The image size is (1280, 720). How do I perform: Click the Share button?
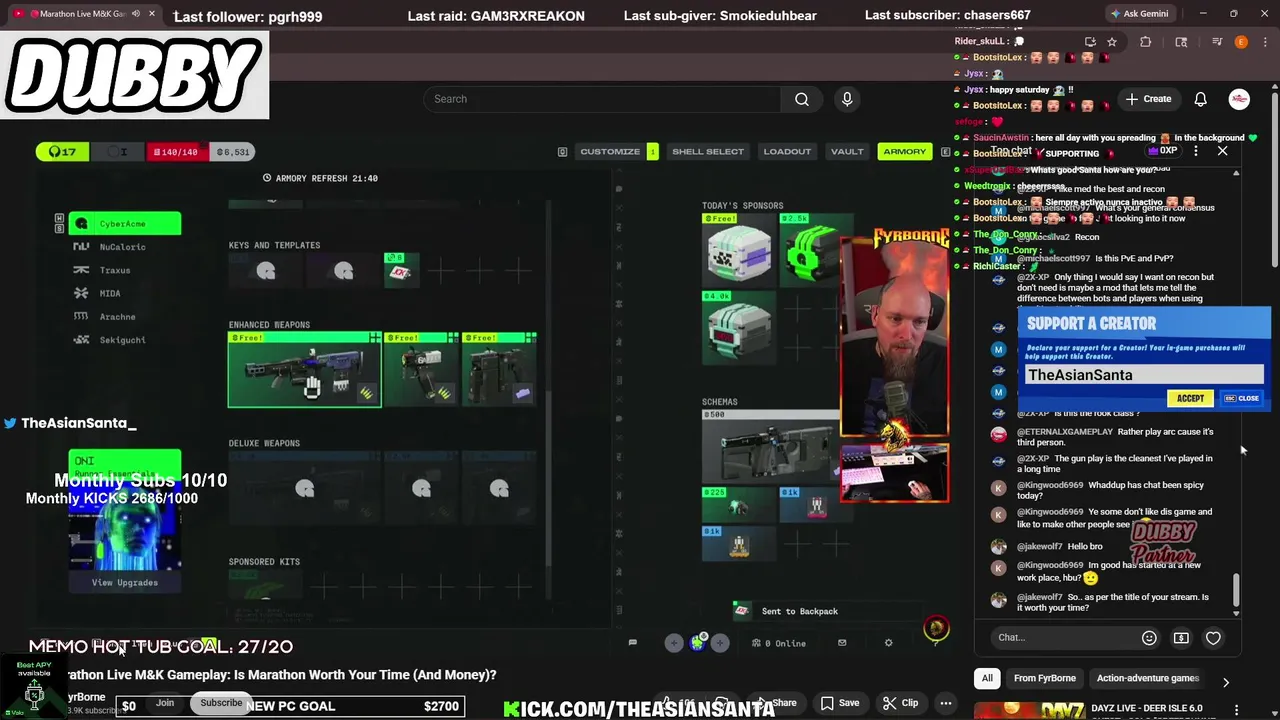click(777, 703)
